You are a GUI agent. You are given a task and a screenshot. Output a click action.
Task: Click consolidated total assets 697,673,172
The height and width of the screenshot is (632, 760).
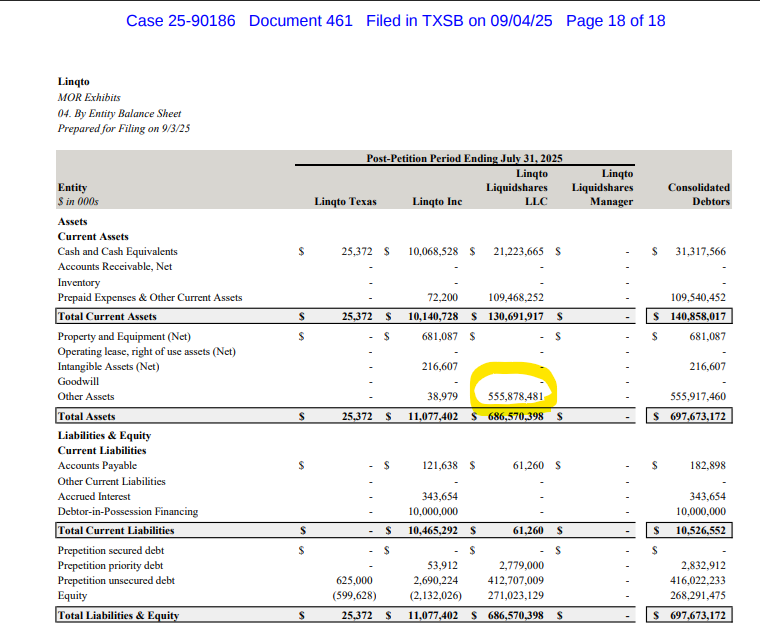(698, 416)
